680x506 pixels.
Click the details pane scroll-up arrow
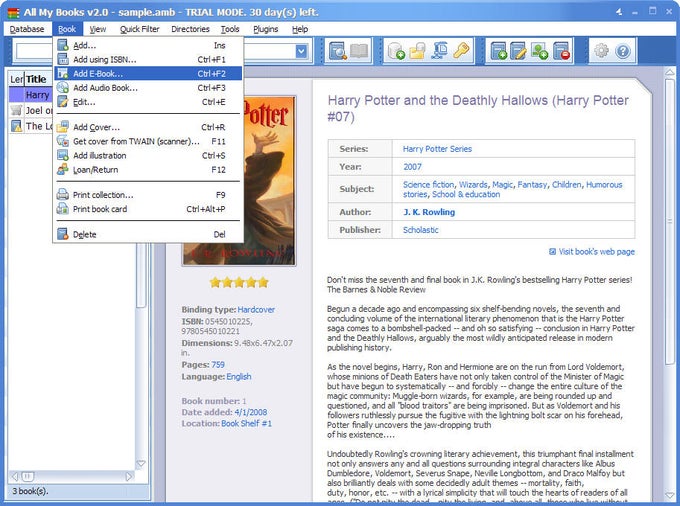pos(670,72)
